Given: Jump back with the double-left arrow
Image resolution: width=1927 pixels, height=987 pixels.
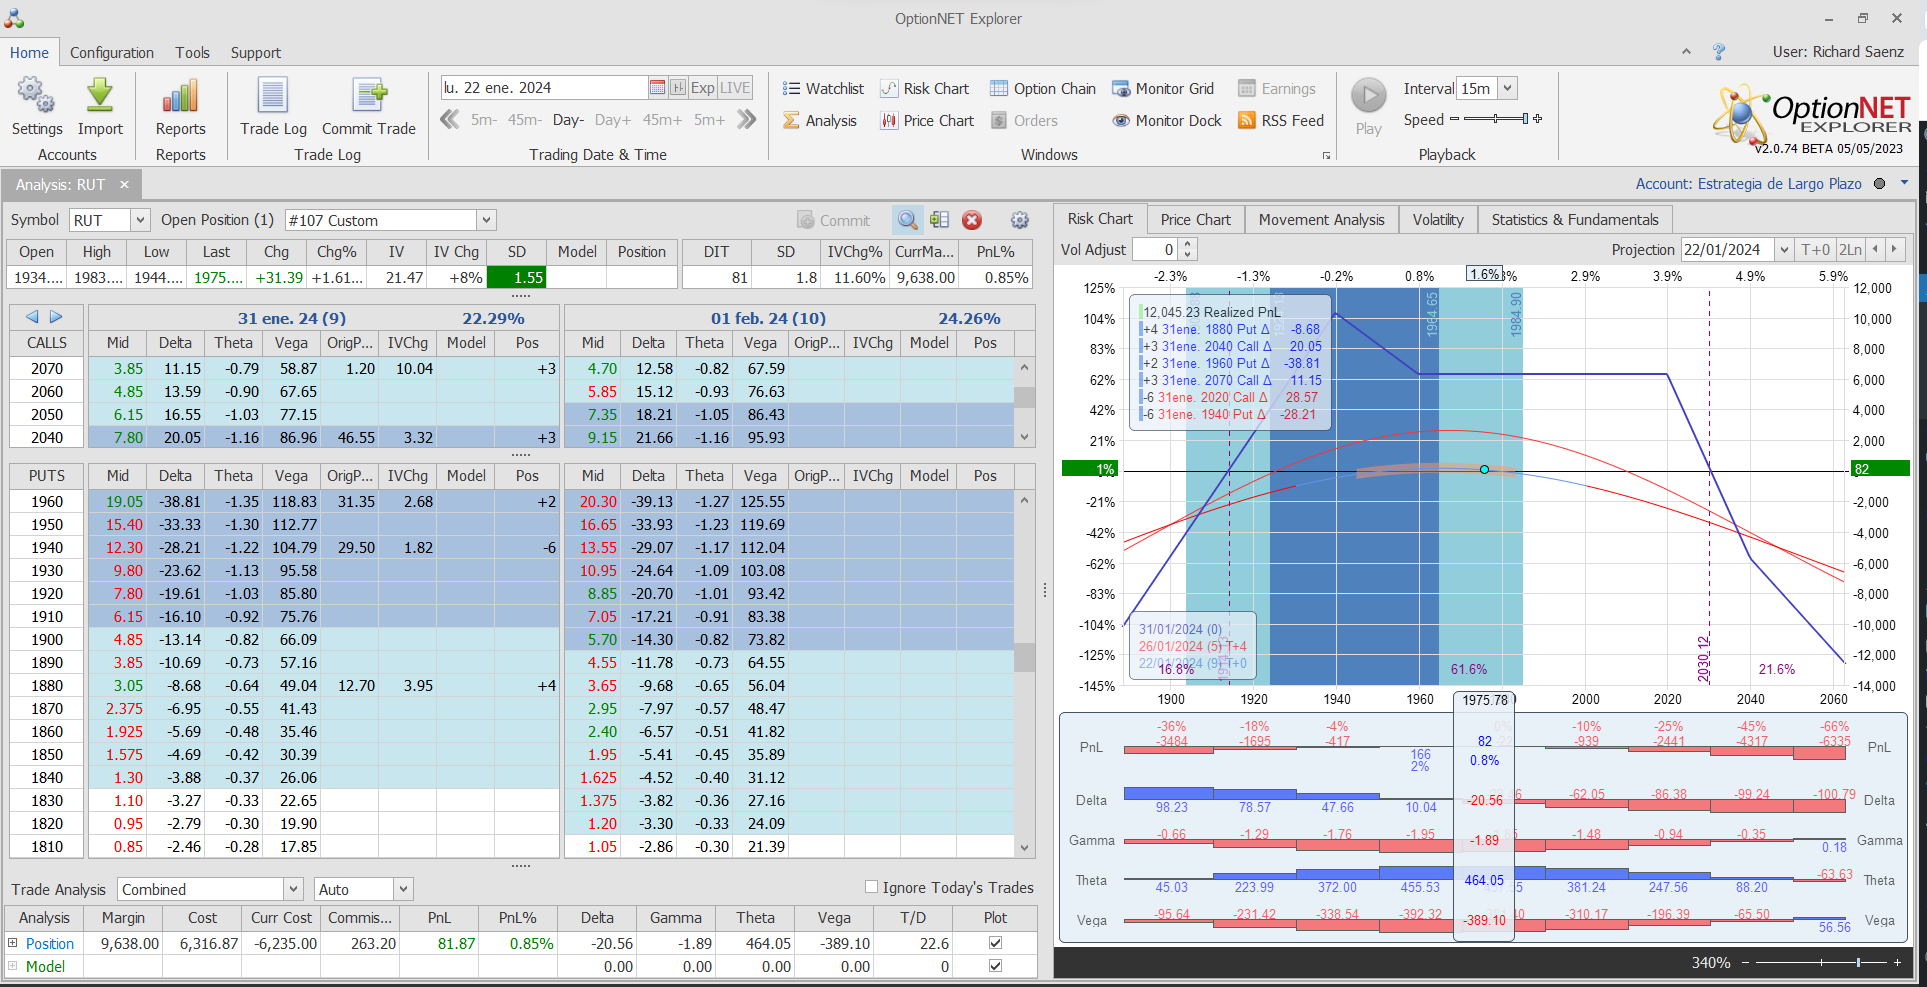Looking at the screenshot, I should pyautogui.click(x=450, y=120).
